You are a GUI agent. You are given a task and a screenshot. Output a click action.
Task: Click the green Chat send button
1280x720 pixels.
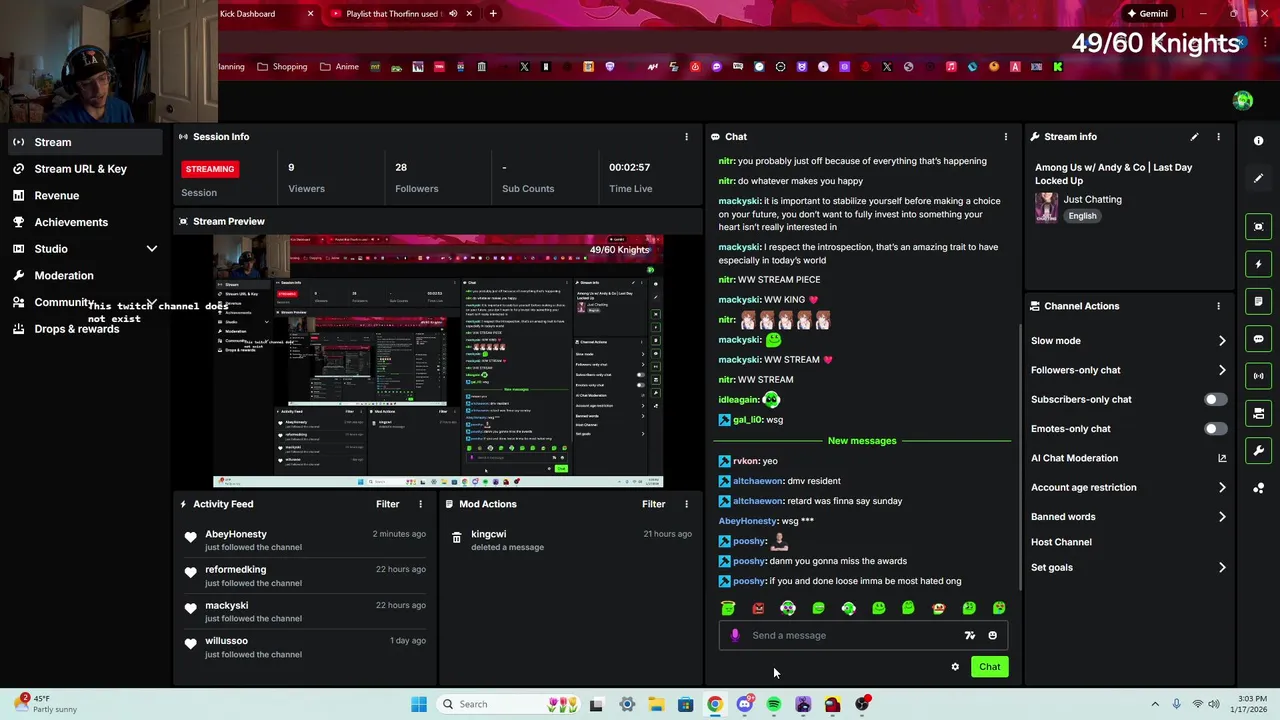point(989,667)
